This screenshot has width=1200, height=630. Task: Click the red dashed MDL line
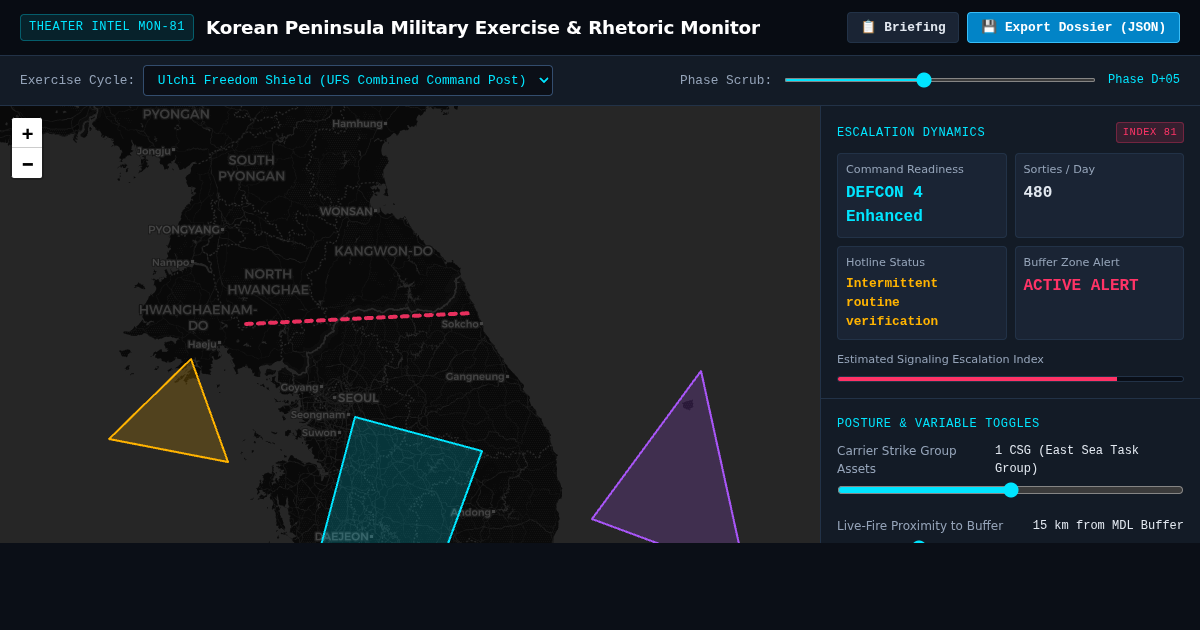(357, 318)
